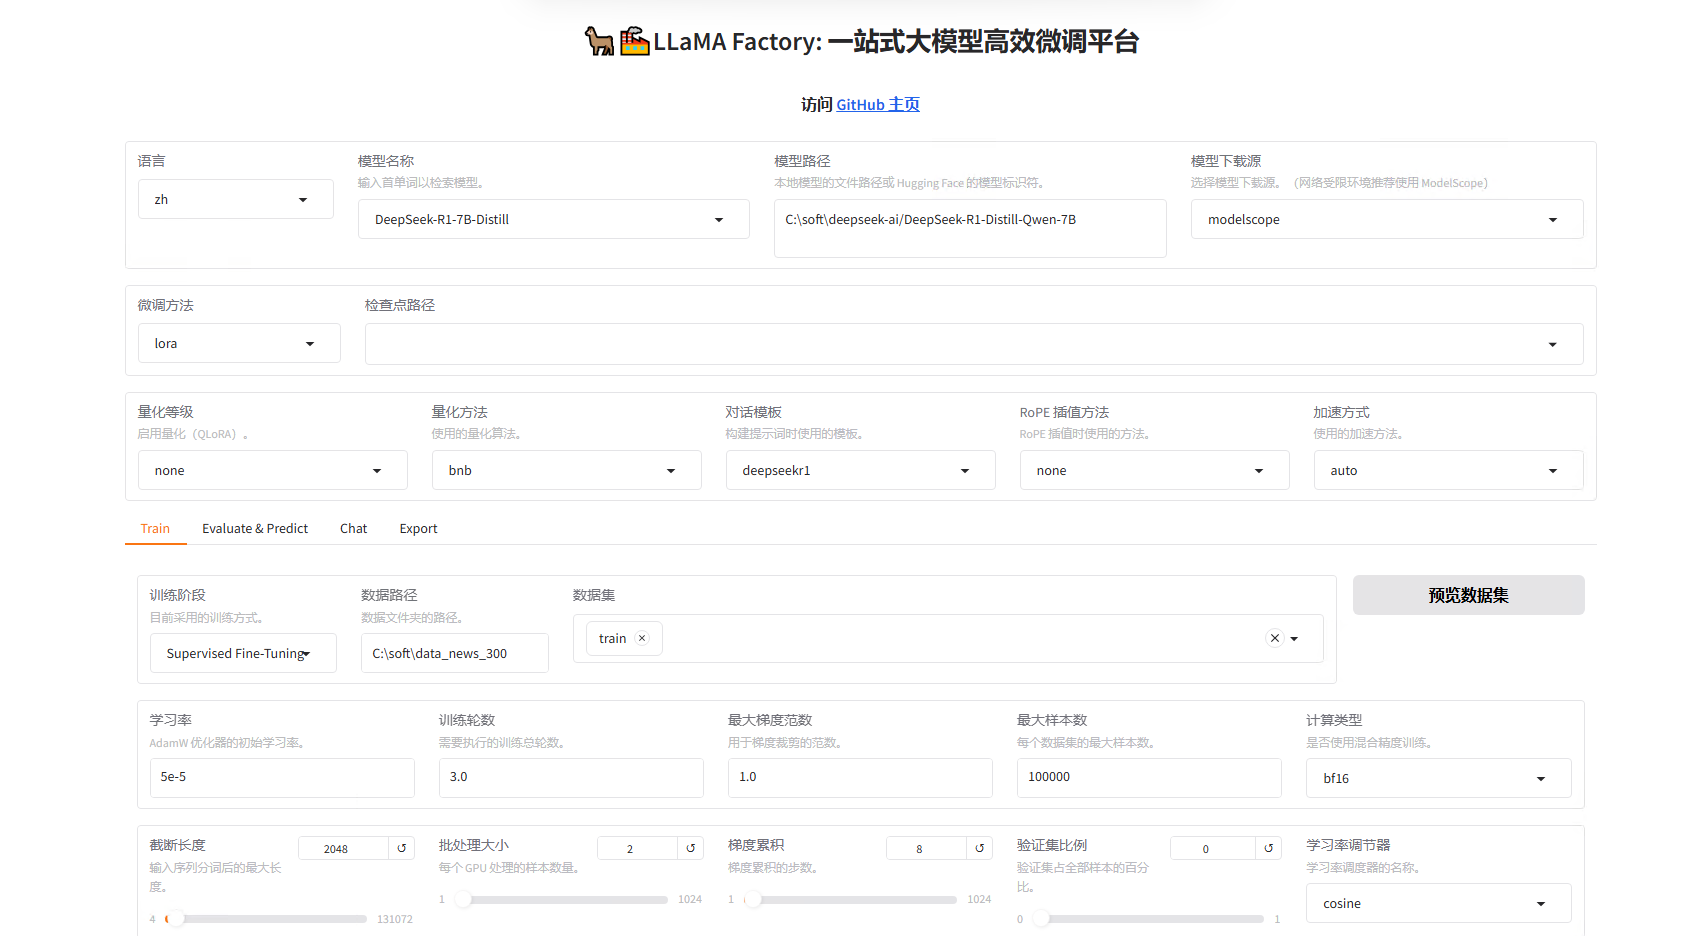Adjust the 梯度累积 slider
The width and height of the screenshot is (1696, 936).
tap(850, 899)
